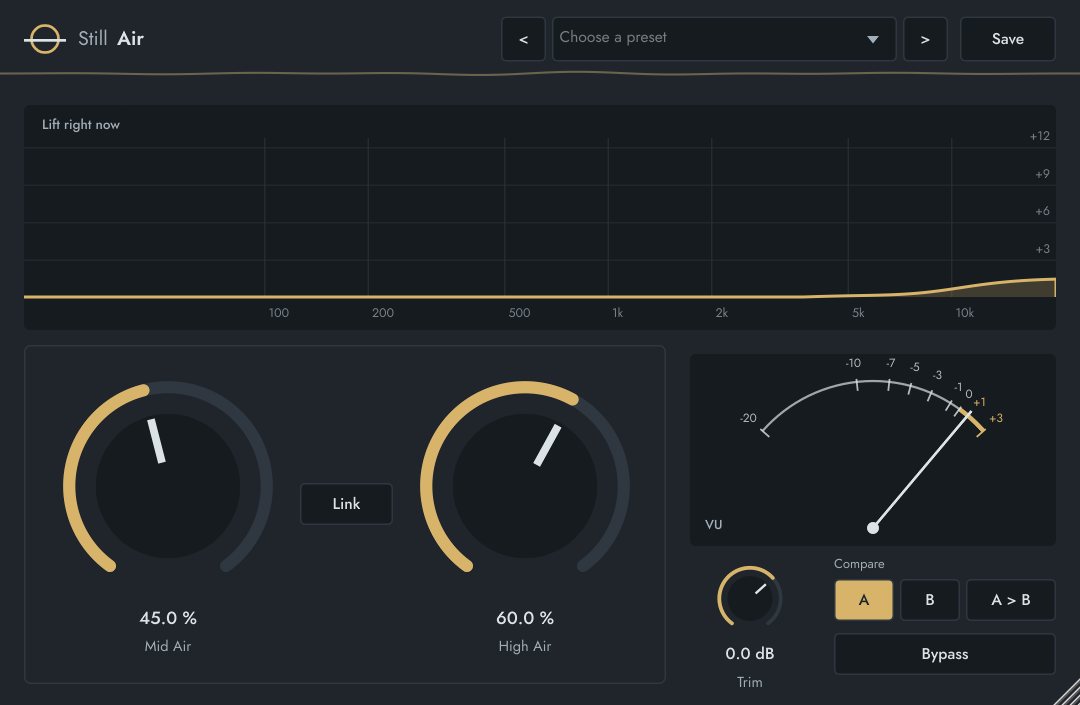Click the 500 frequency label
The image size is (1080, 705).
click(519, 313)
